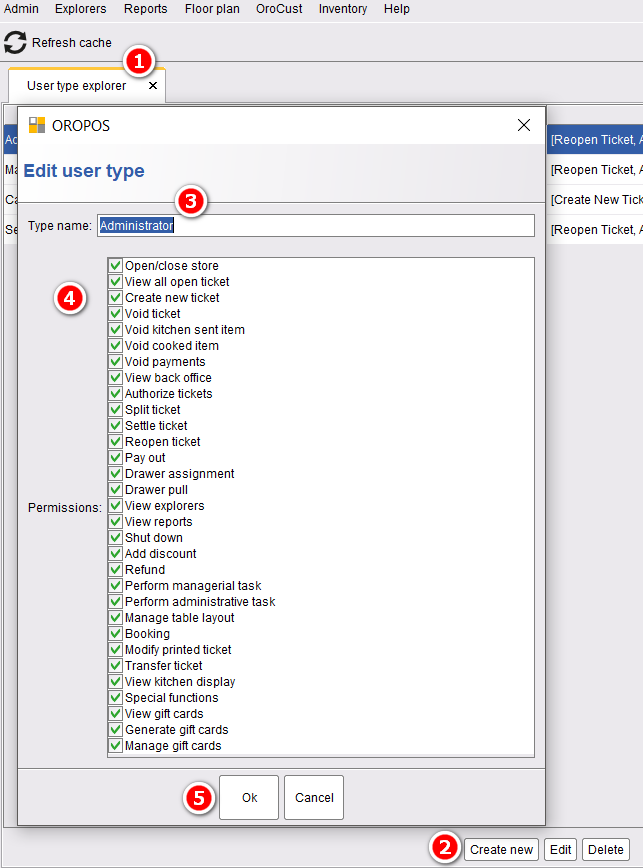Open the Reports menu
Screen dimensions: 643x868
[x=146, y=9]
